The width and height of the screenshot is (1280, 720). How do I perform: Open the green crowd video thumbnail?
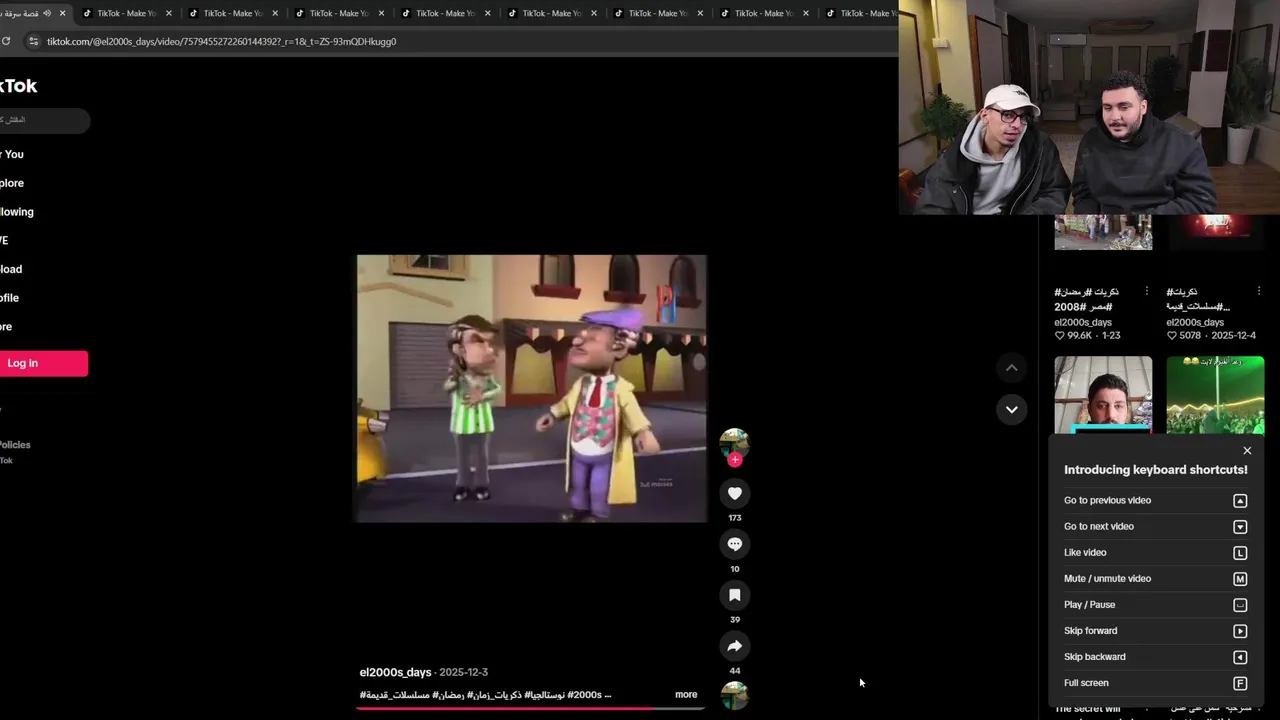tap(1215, 395)
